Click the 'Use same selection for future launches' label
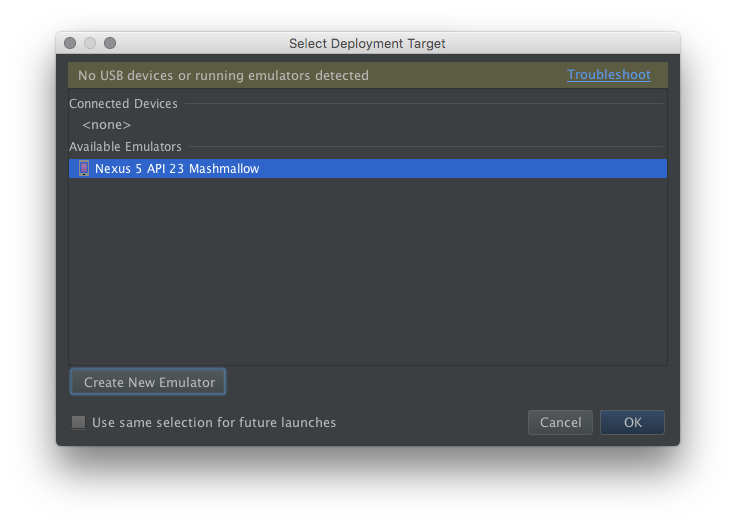Viewport: 736px width, 526px height. click(214, 422)
